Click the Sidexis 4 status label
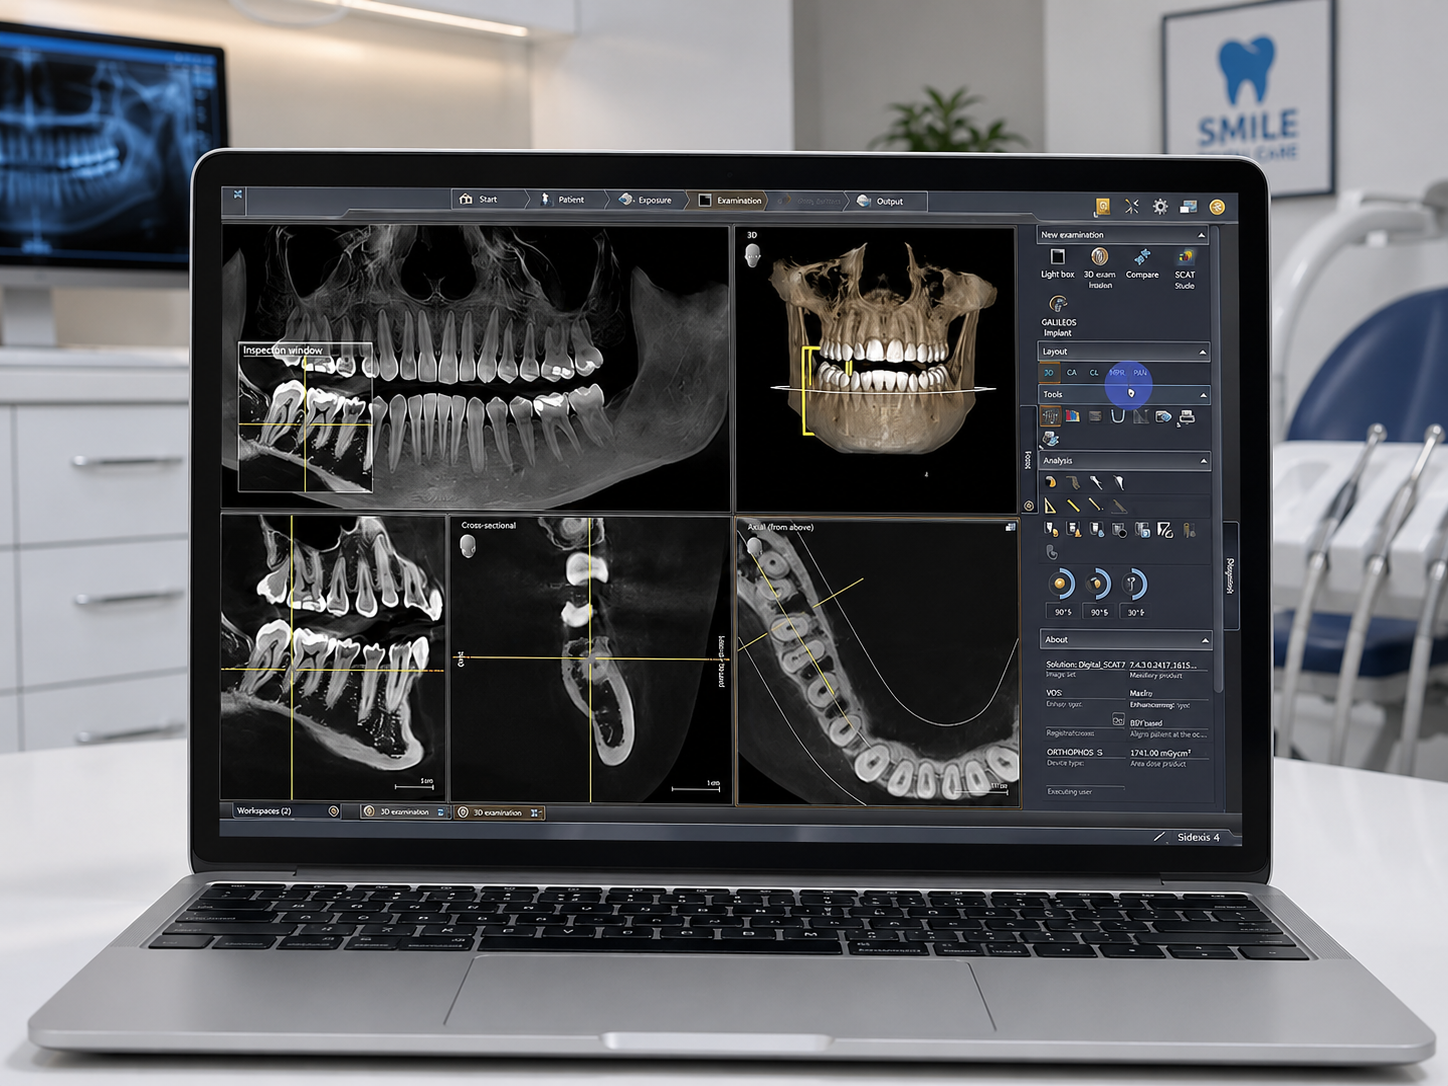The image size is (1448, 1086). tap(1198, 837)
